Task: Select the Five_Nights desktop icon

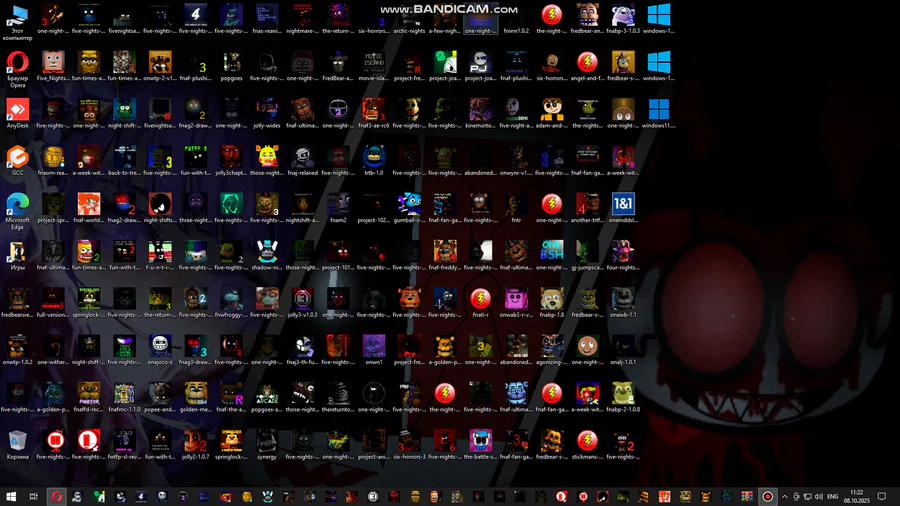Action: (53, 65)
